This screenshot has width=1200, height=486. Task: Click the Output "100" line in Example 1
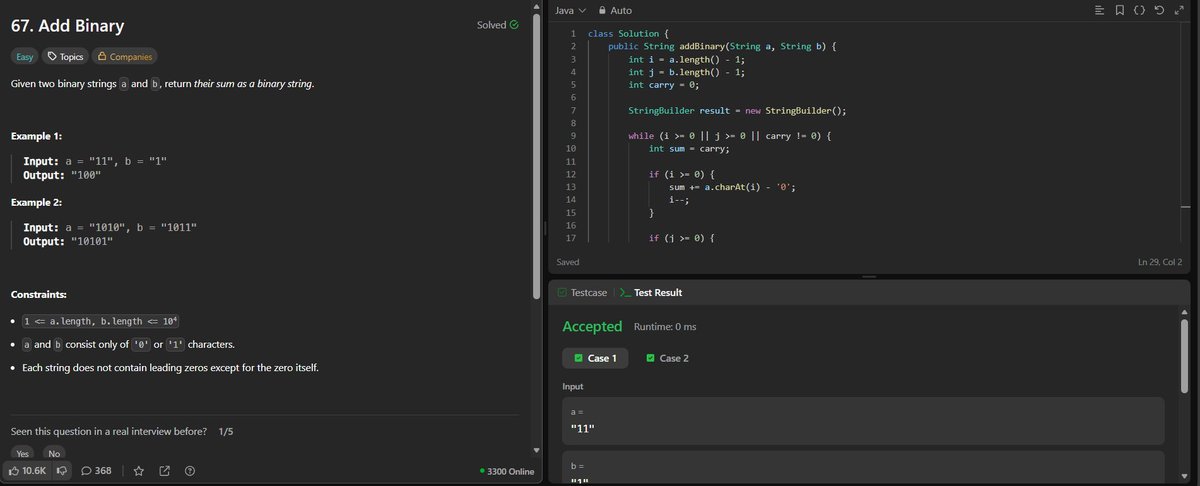tap(62, 175)
